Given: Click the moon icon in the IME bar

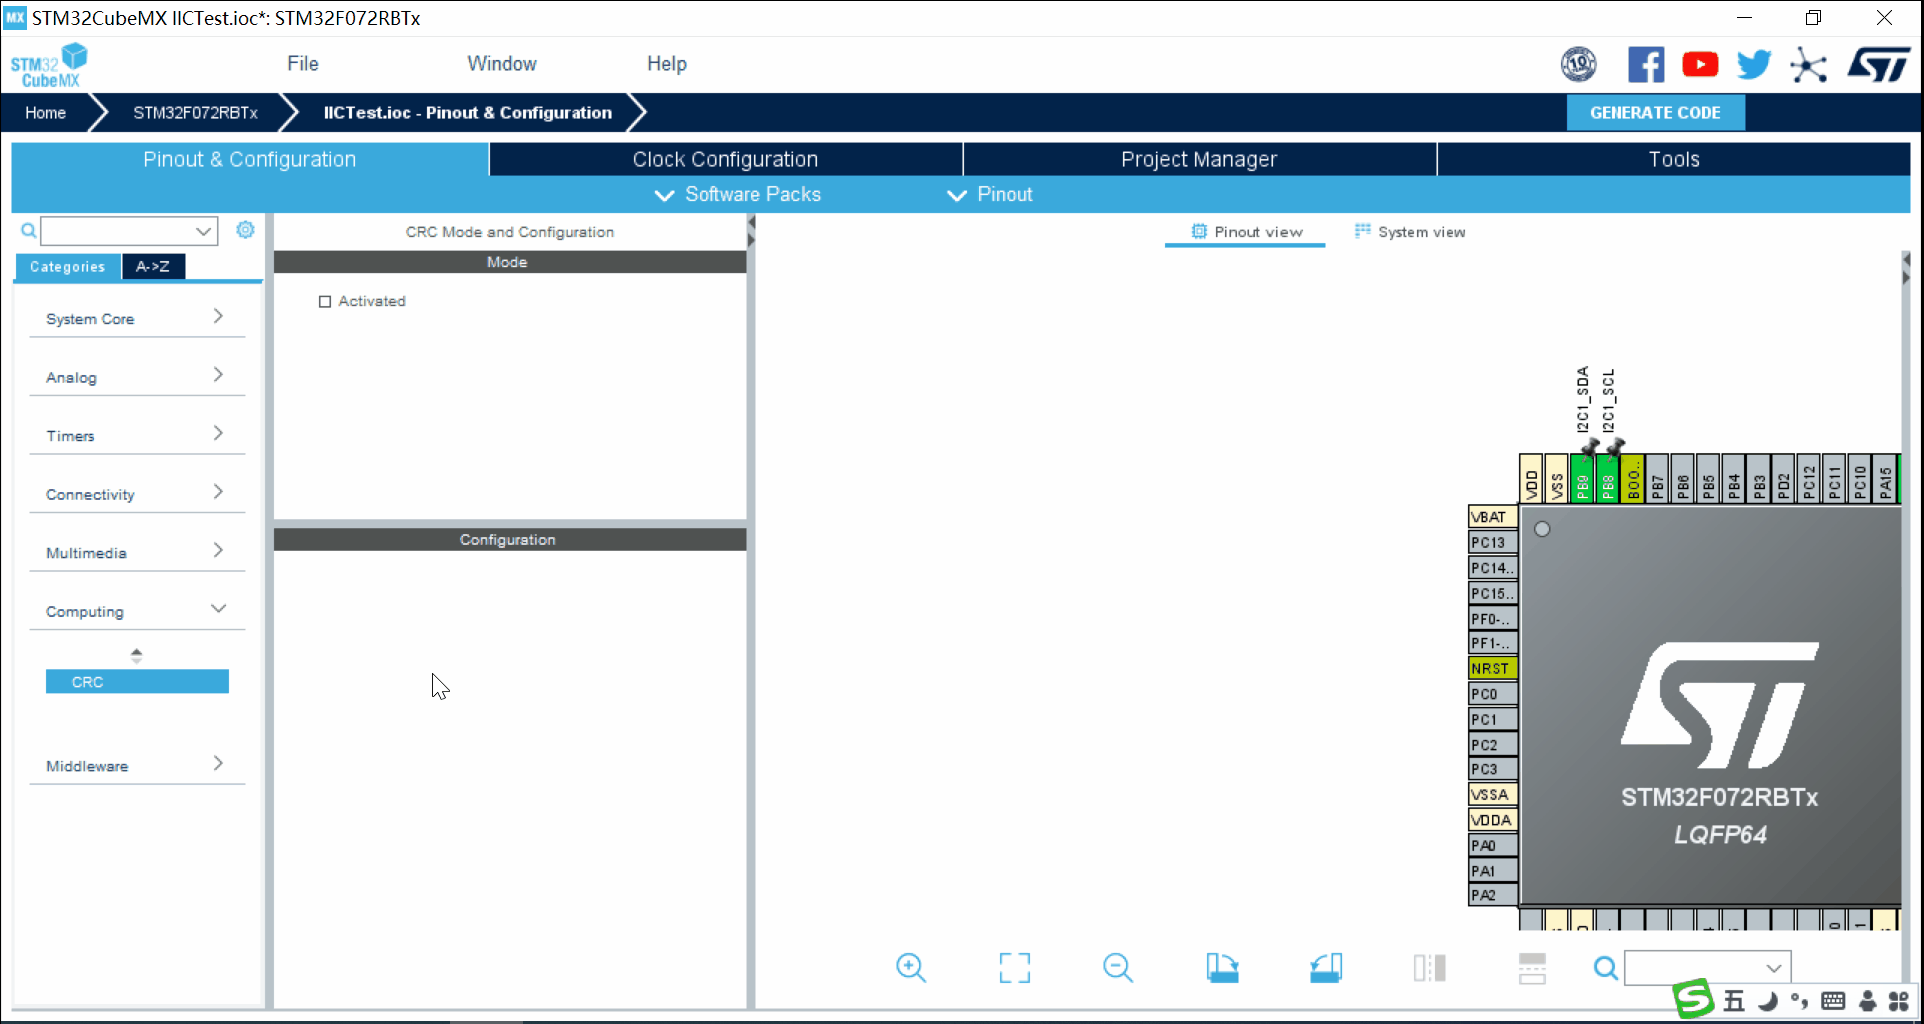Looking at the screenshot, I should point(1768,1001).
